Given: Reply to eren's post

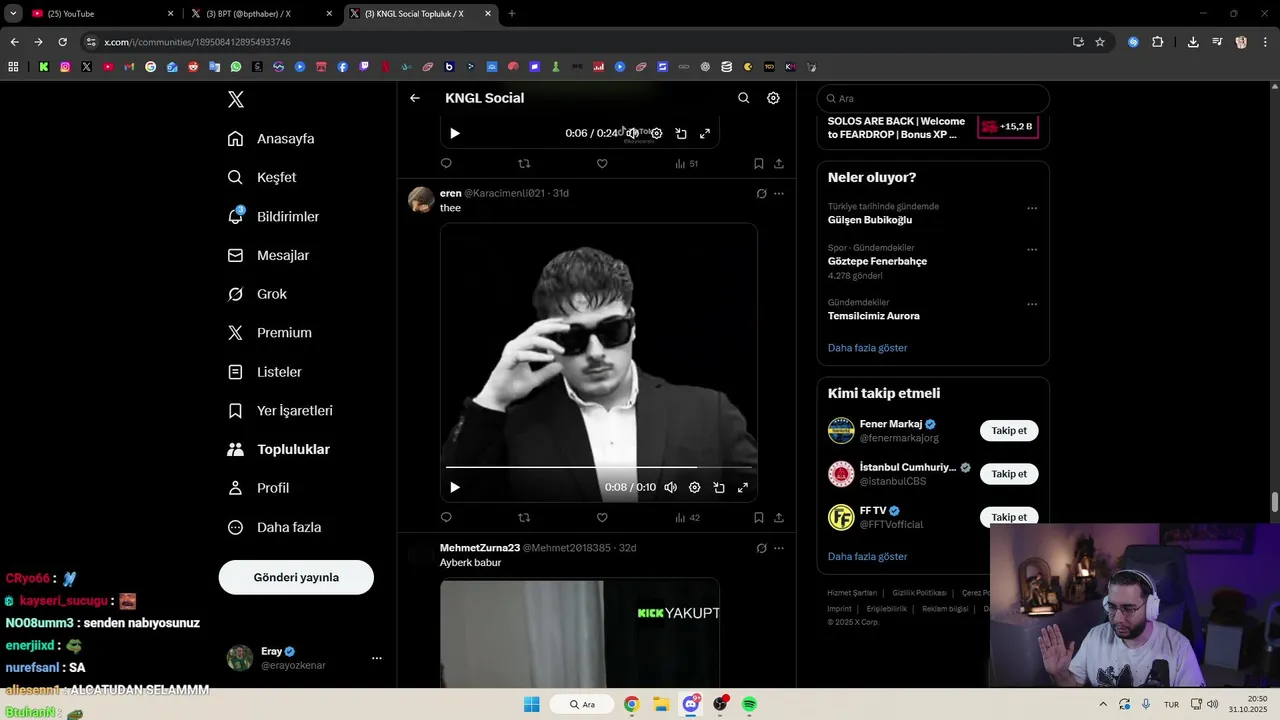Looking at the screenshot, I should tap(446, 517).
